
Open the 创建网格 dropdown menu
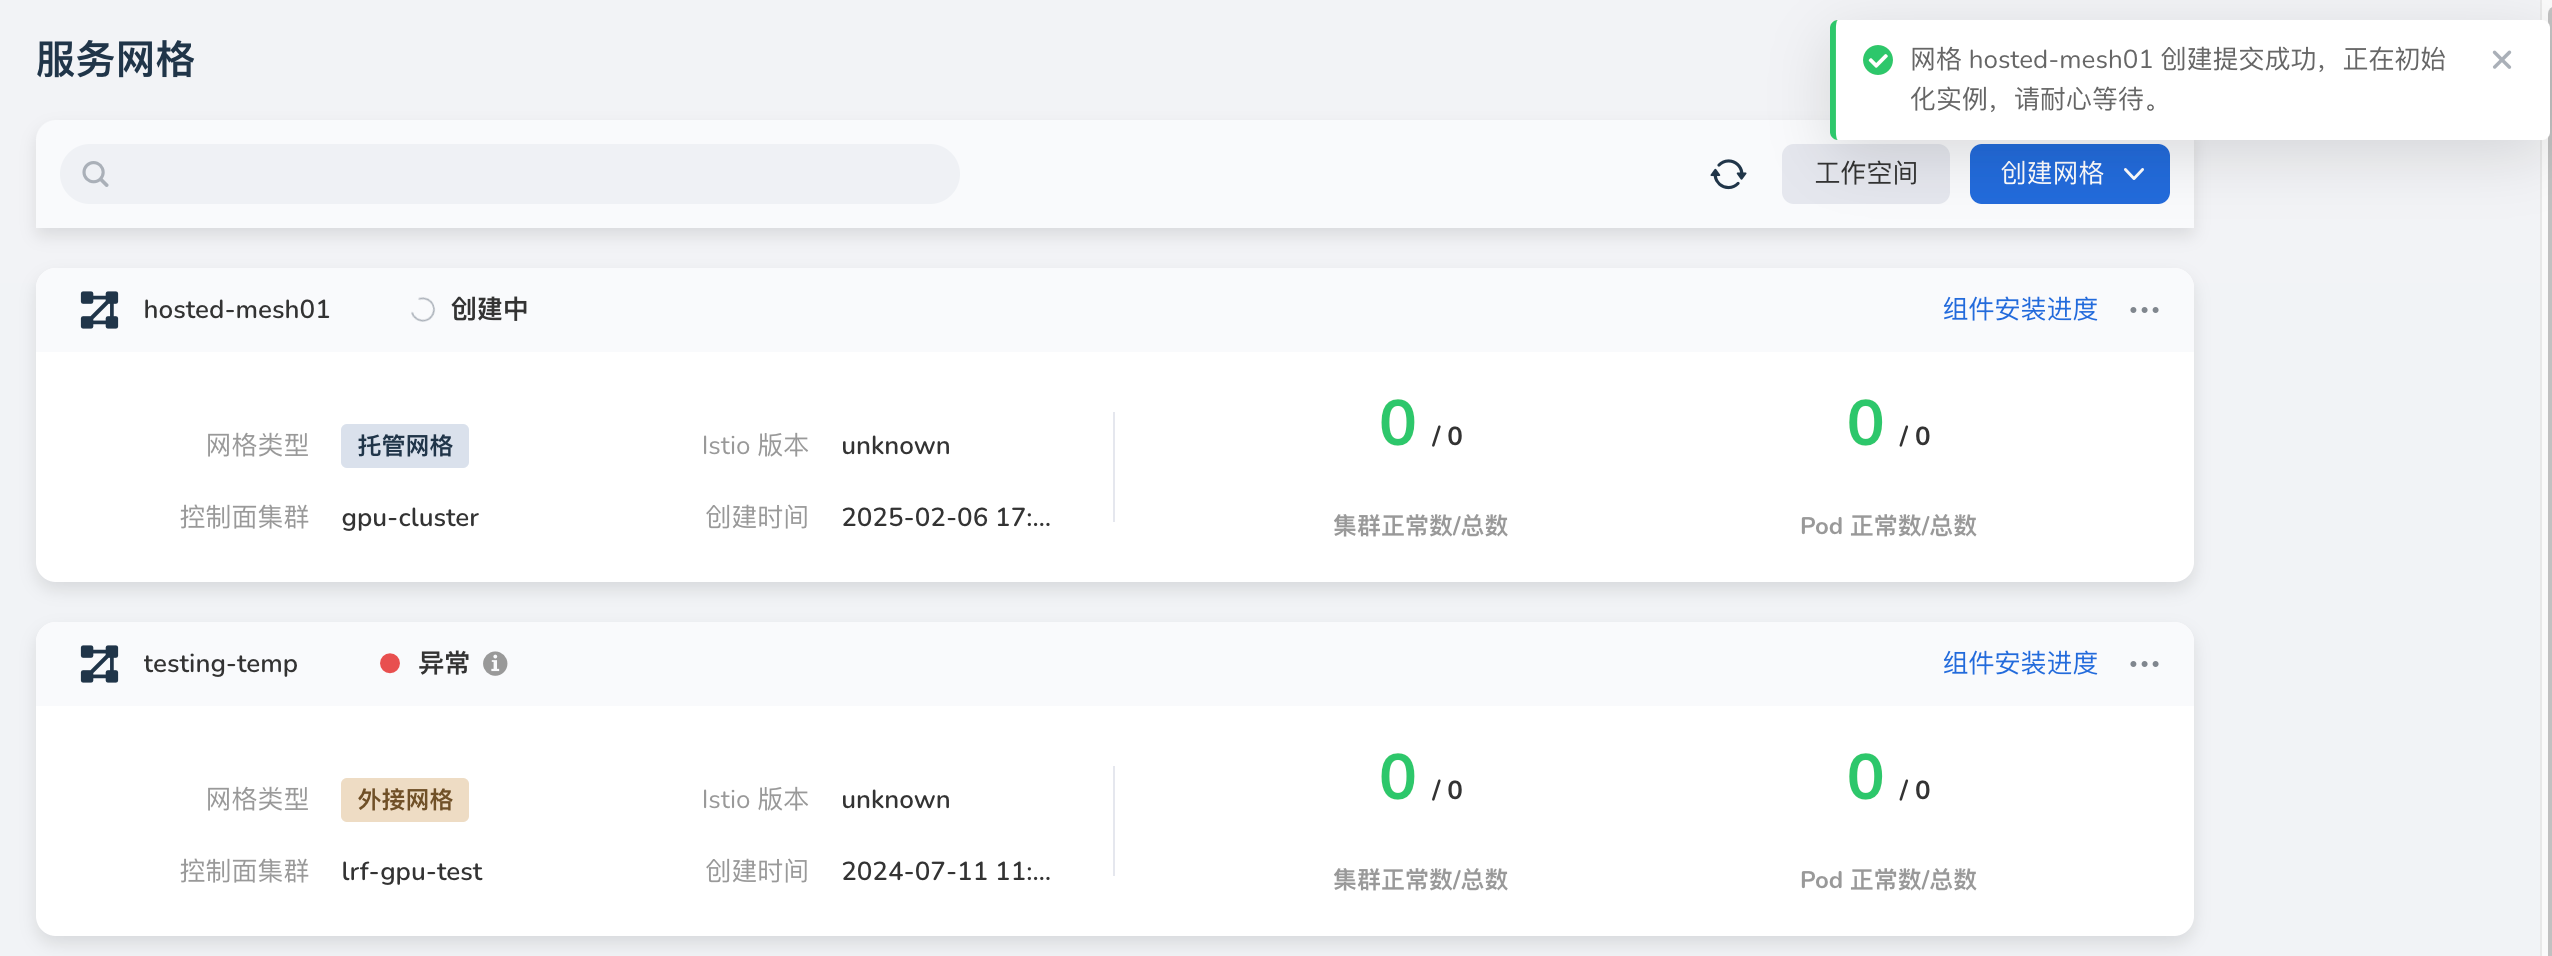pos(2068,173)
